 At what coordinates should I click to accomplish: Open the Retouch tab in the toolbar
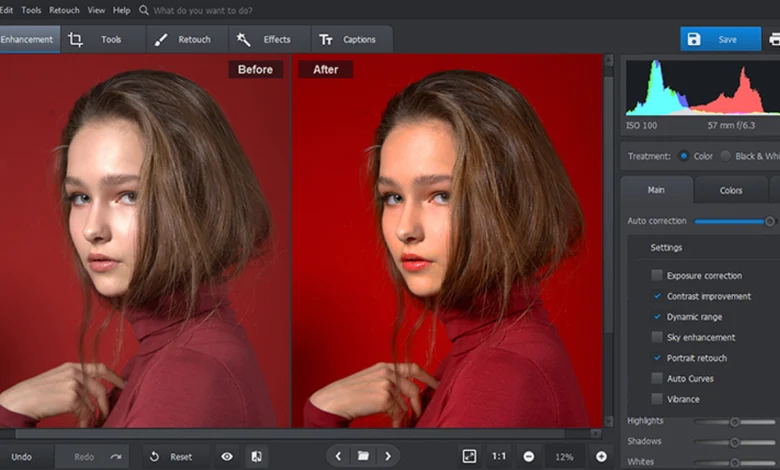[183, 40]
